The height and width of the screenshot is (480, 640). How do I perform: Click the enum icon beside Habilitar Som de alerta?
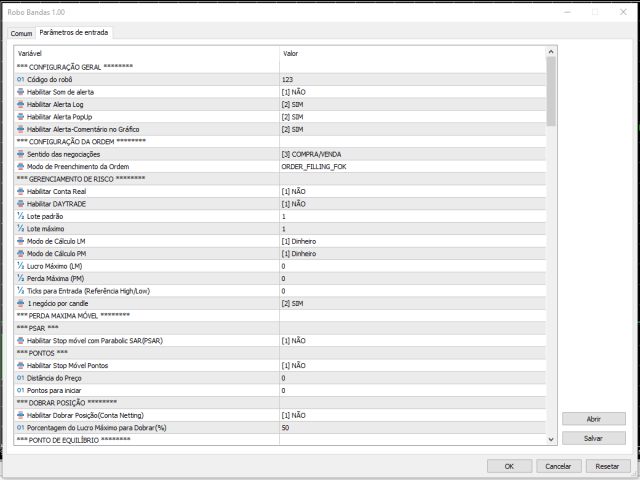(20, 92)
